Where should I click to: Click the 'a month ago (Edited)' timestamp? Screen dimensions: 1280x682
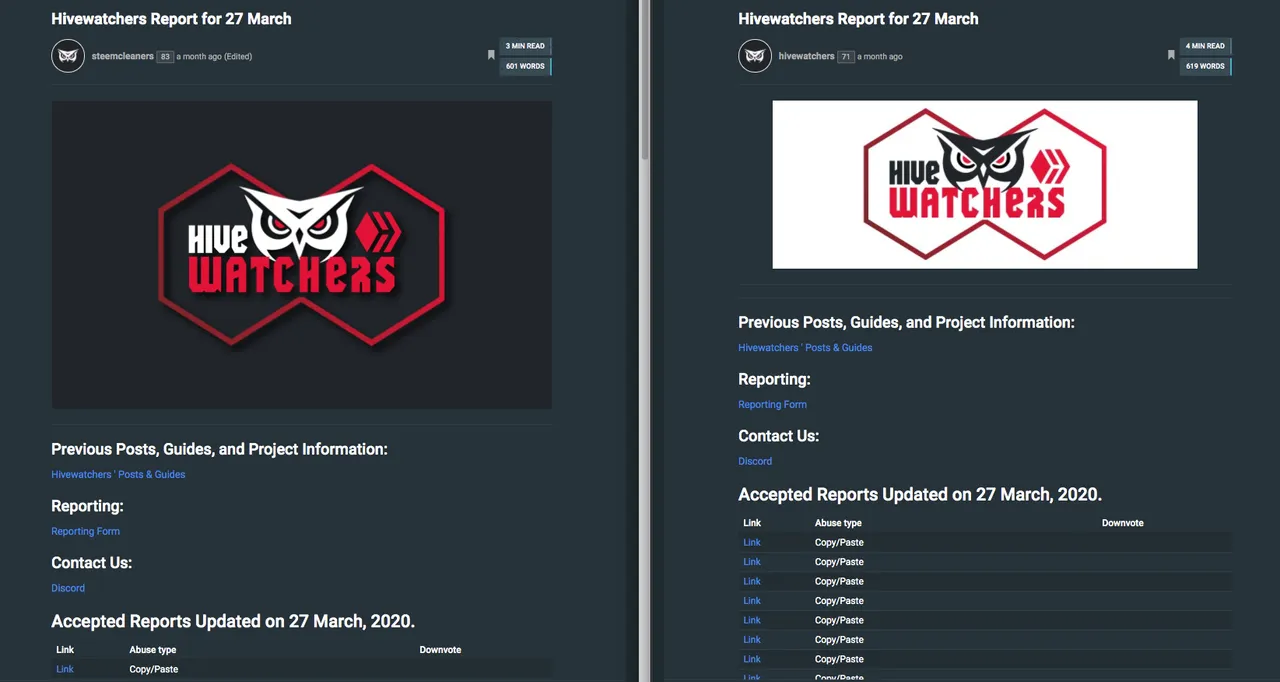214,57
